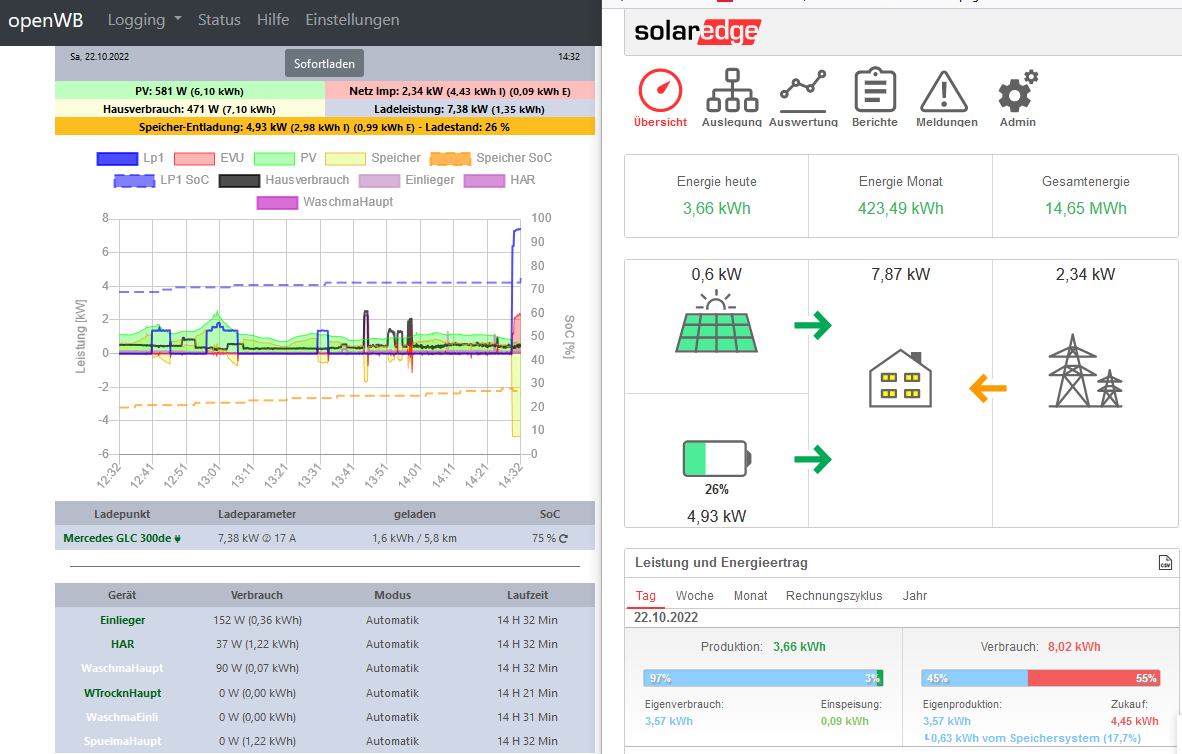Refresh the SoC value for Mercedes

click(x=563, y=539)
